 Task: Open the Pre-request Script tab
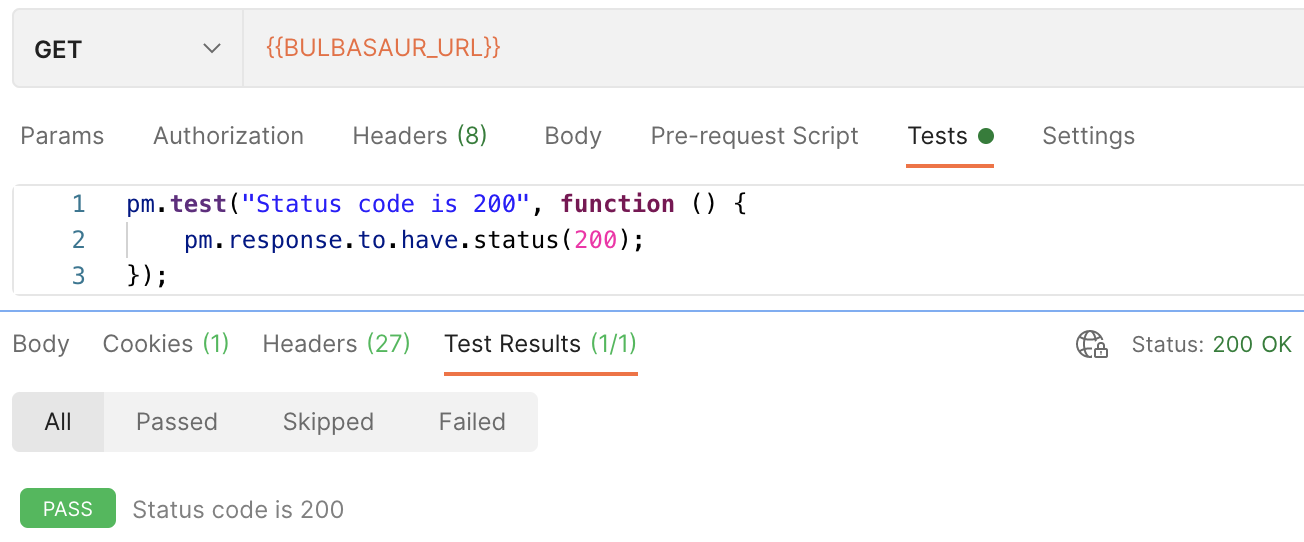[x=754, y=136]
